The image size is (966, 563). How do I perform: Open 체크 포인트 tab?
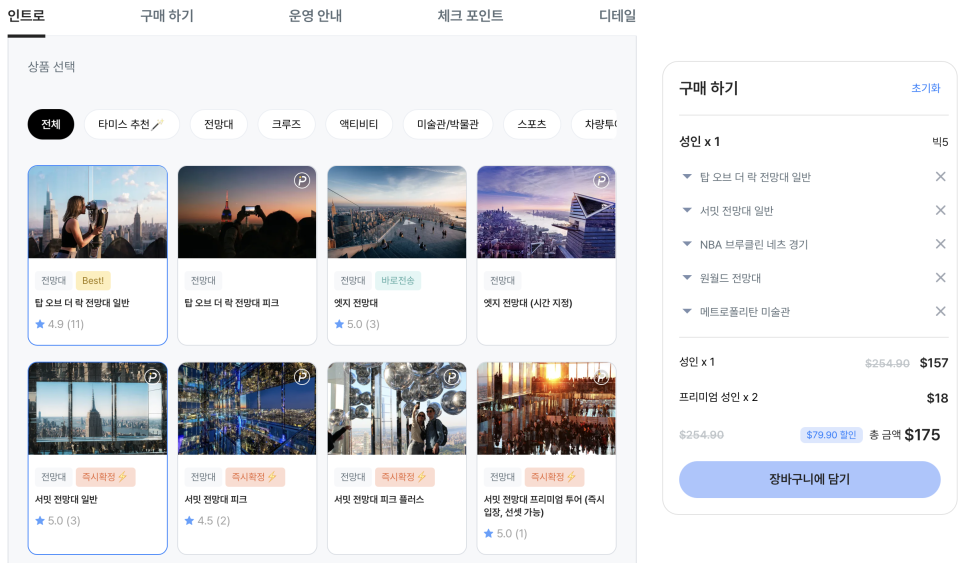470,16
